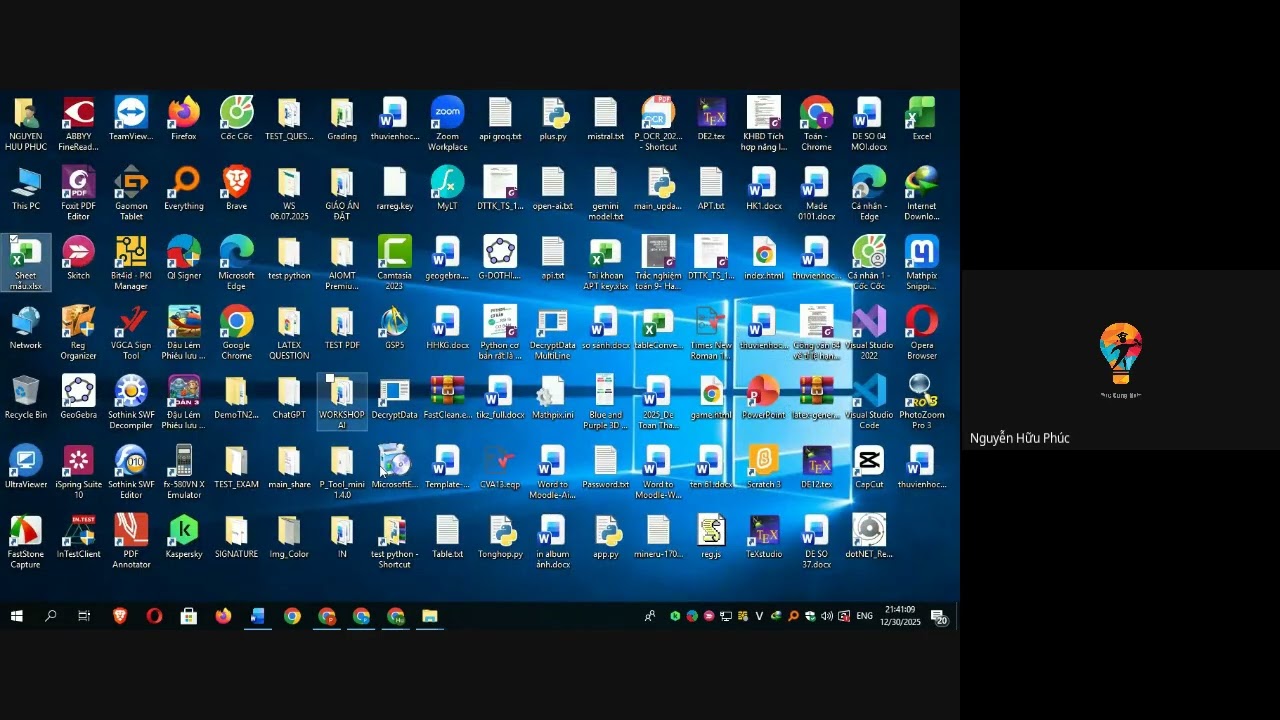The height and width of the screenshot is (720, 1280).
Task: Click the ChatGPT folder on desktop
Action: point(289,397)
